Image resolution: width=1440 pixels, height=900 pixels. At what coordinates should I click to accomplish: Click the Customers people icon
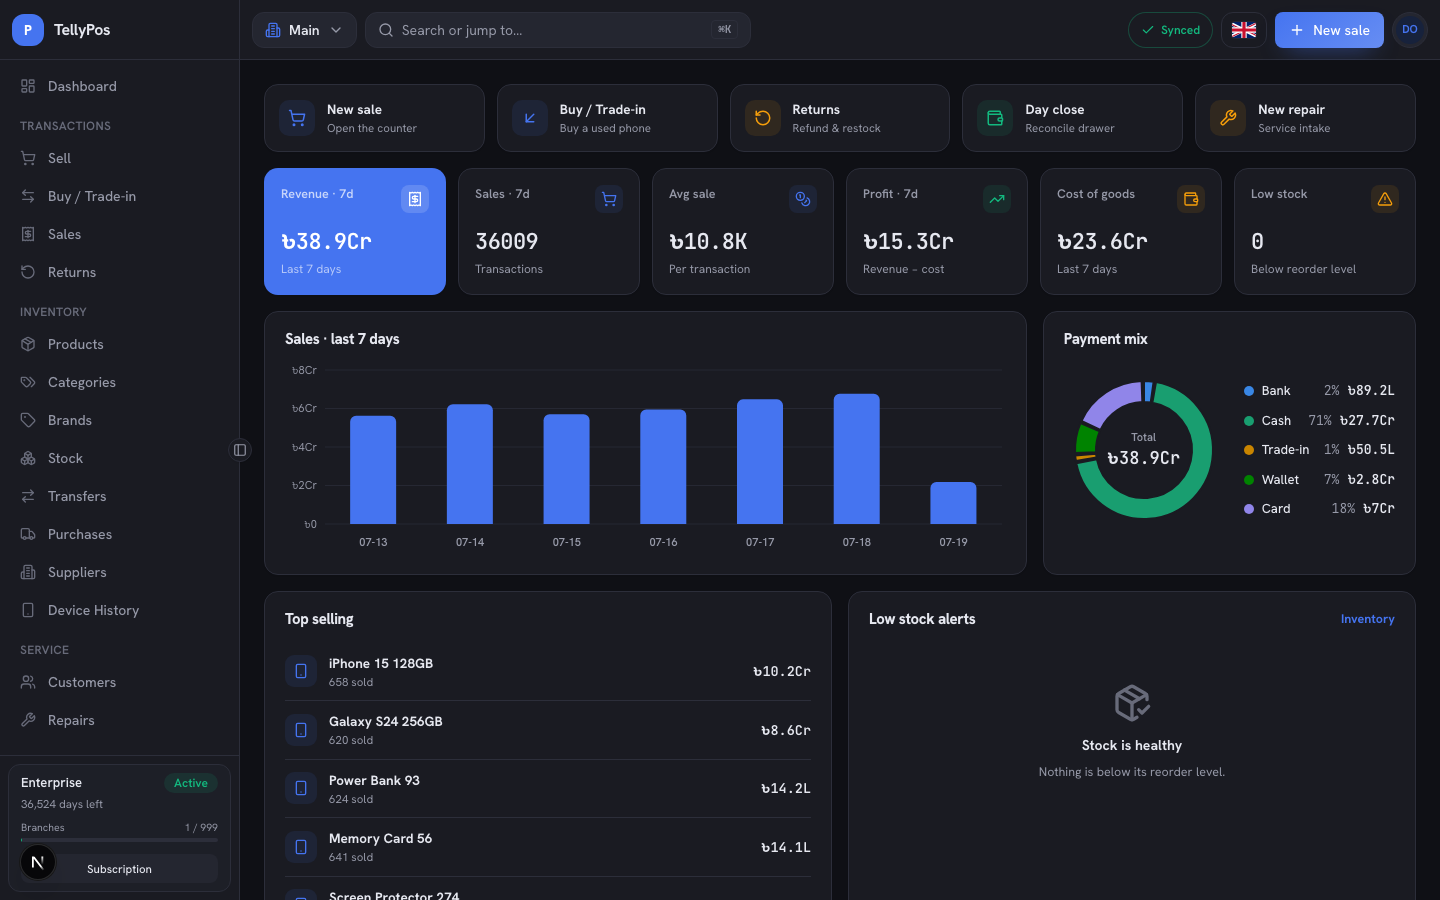tap(28, 682)
